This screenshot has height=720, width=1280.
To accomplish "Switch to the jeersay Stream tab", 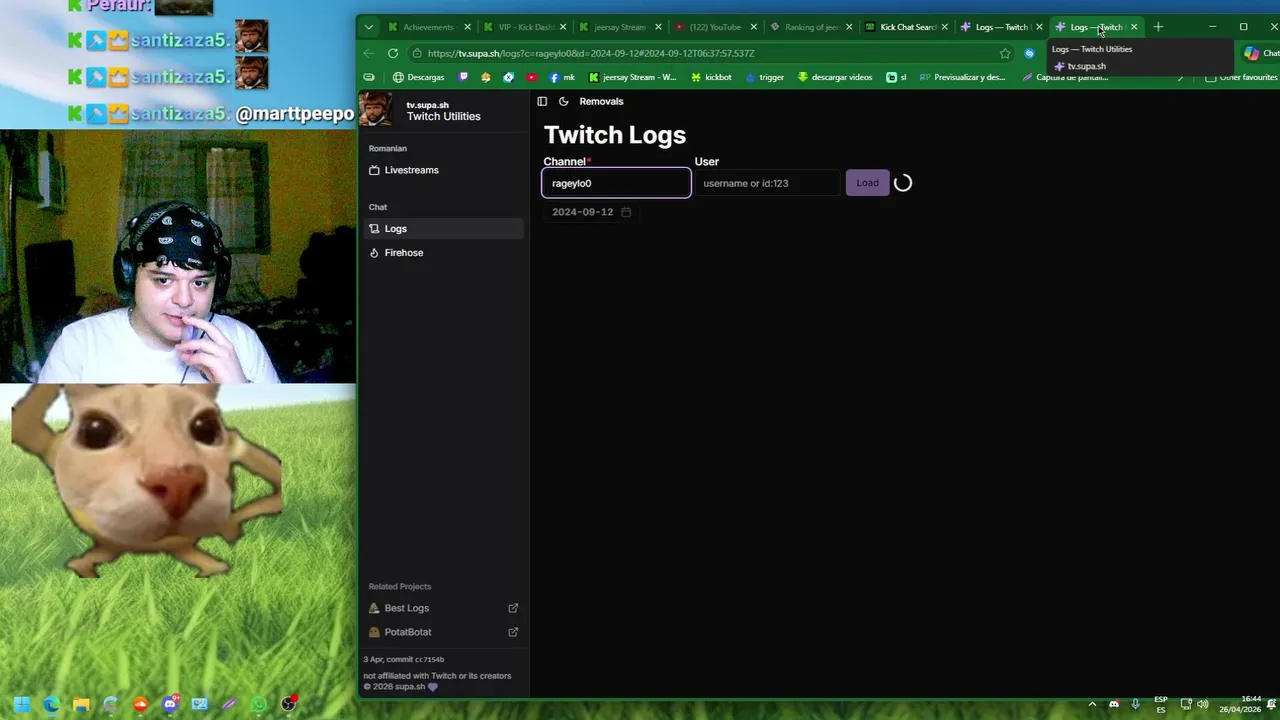I will 619,27.
